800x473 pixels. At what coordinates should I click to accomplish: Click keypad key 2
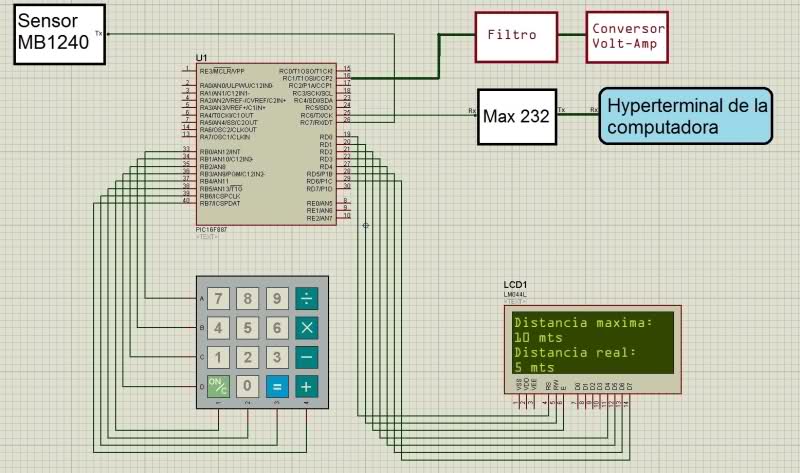click(x=247, y=357)
